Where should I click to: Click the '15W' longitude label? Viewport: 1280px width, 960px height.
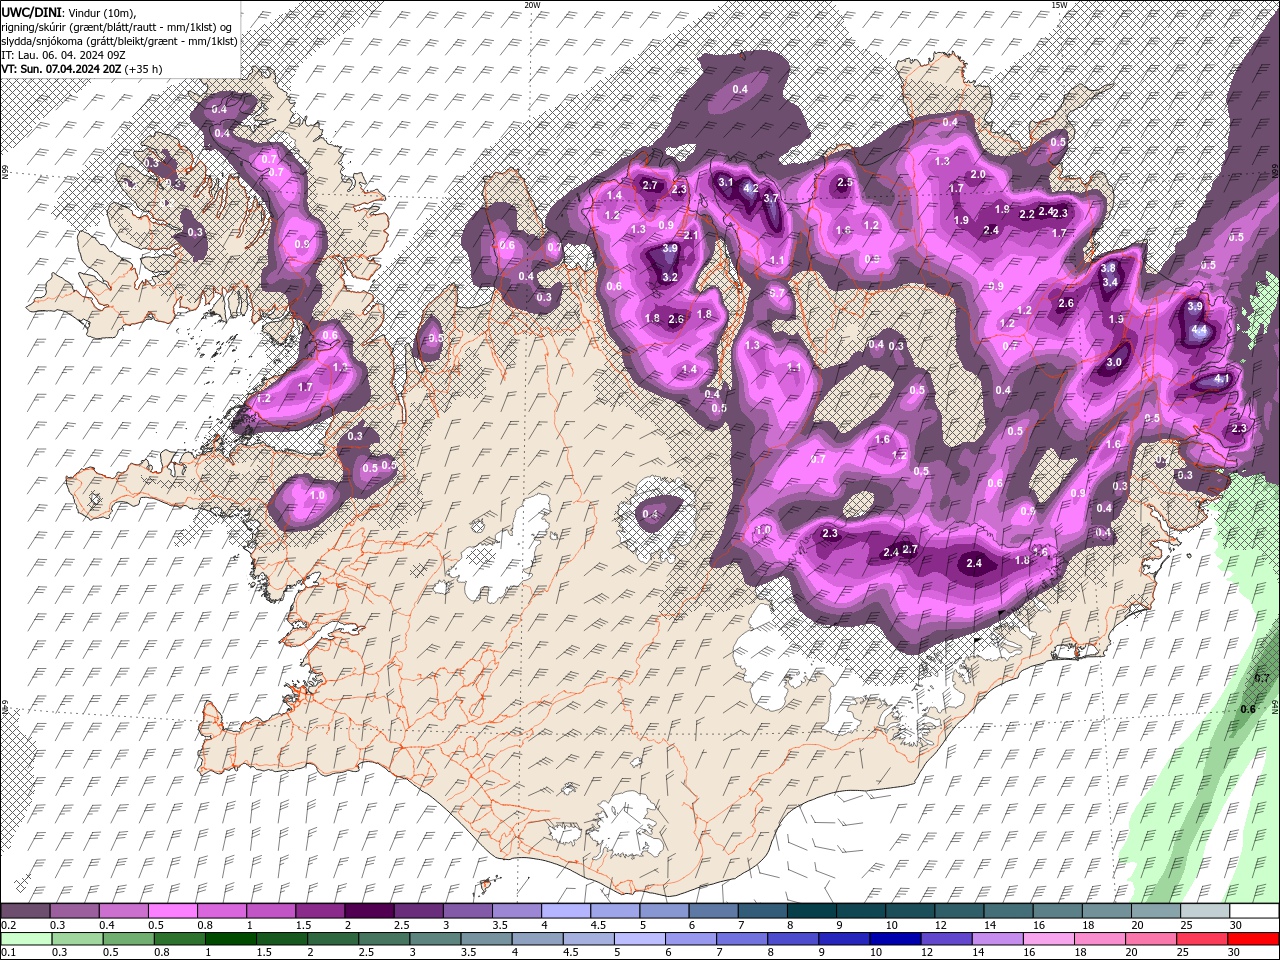pyautogui.click(x=1059, y=5)
